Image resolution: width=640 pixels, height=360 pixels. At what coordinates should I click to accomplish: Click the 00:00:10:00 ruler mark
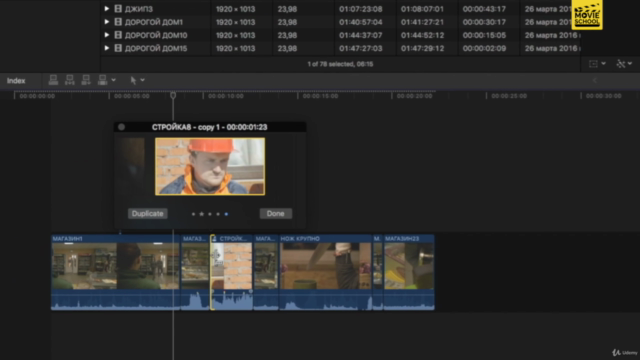226,96
